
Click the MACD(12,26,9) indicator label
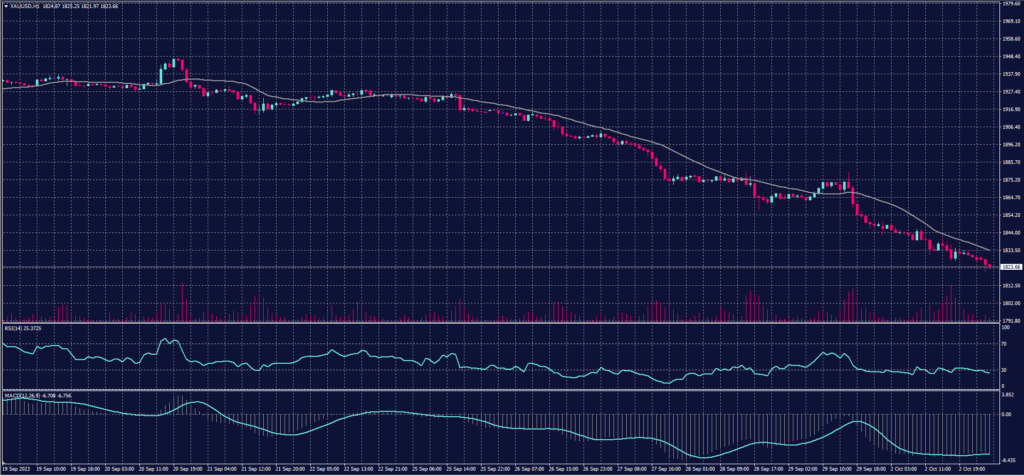(18, 395)
